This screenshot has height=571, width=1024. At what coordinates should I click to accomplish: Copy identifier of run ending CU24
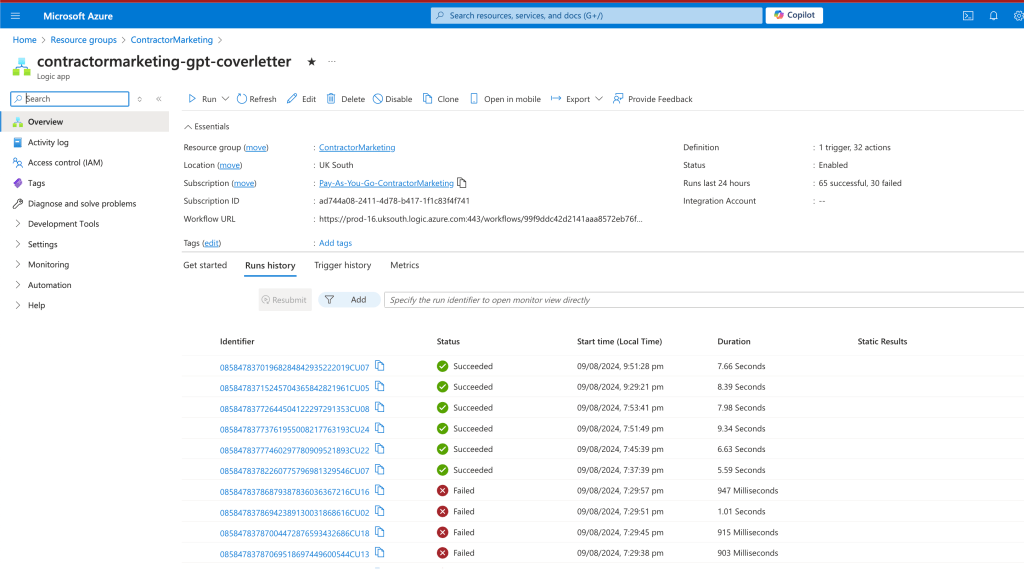380,429
